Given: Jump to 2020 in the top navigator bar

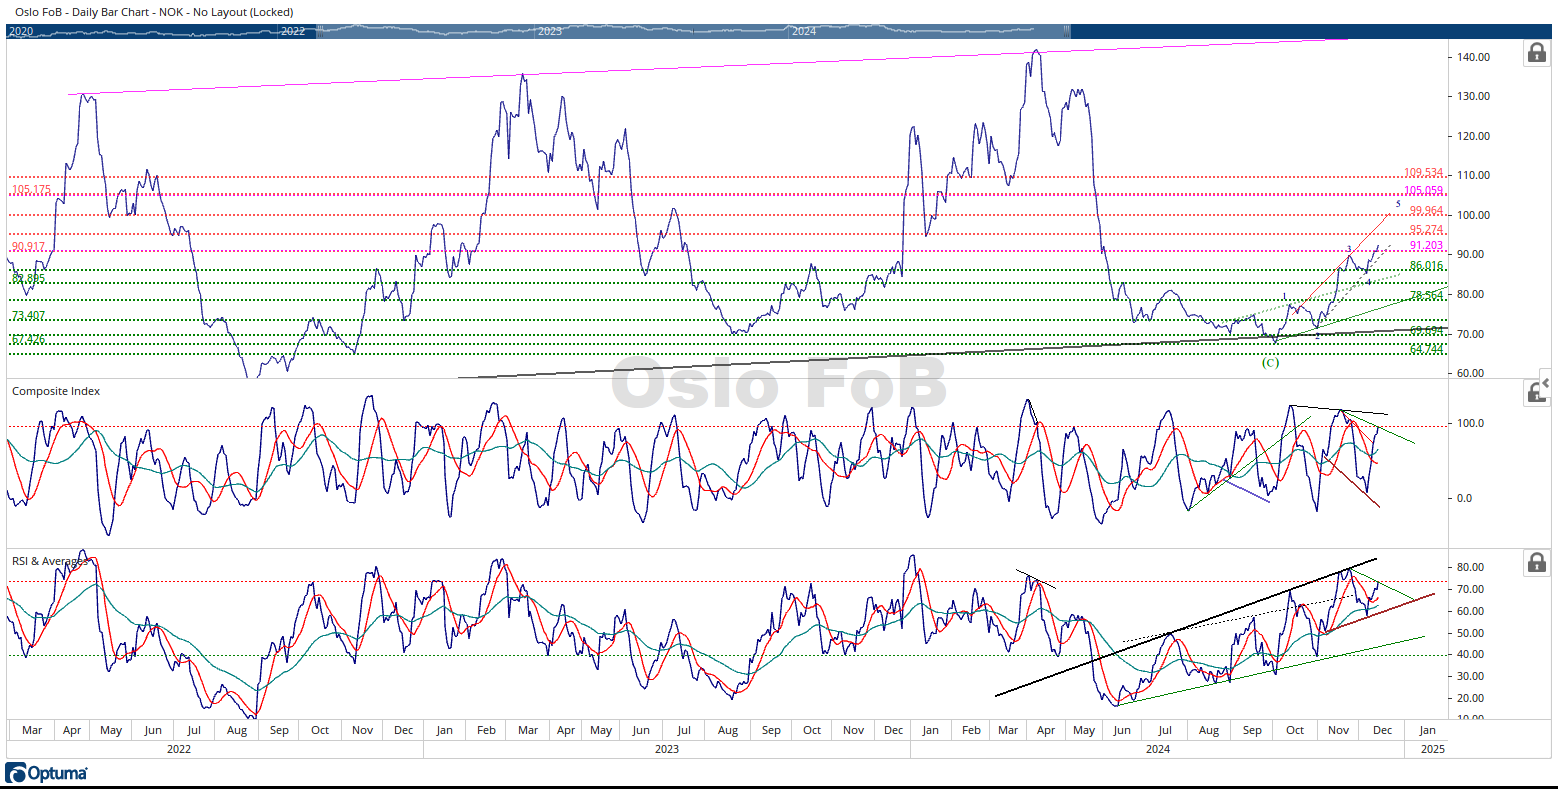Looking at the screenshot, I should (21, 31).
